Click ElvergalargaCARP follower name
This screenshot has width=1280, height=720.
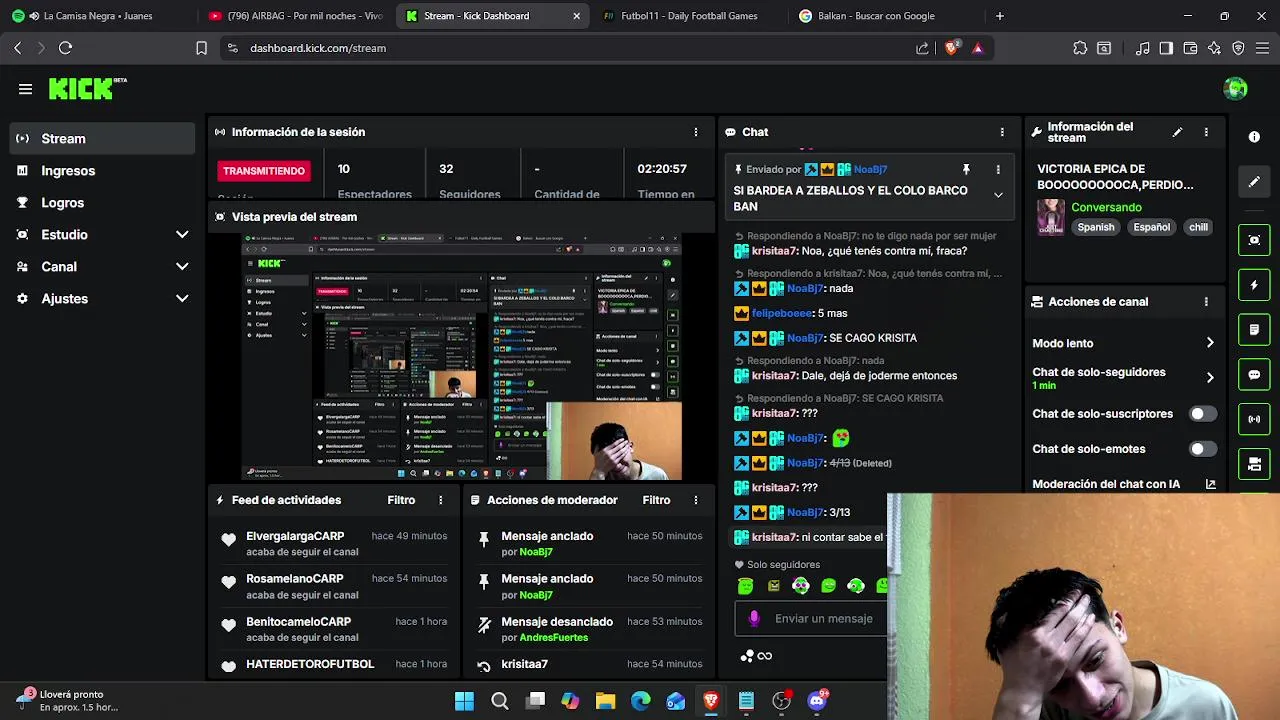(x=295, y=537)
